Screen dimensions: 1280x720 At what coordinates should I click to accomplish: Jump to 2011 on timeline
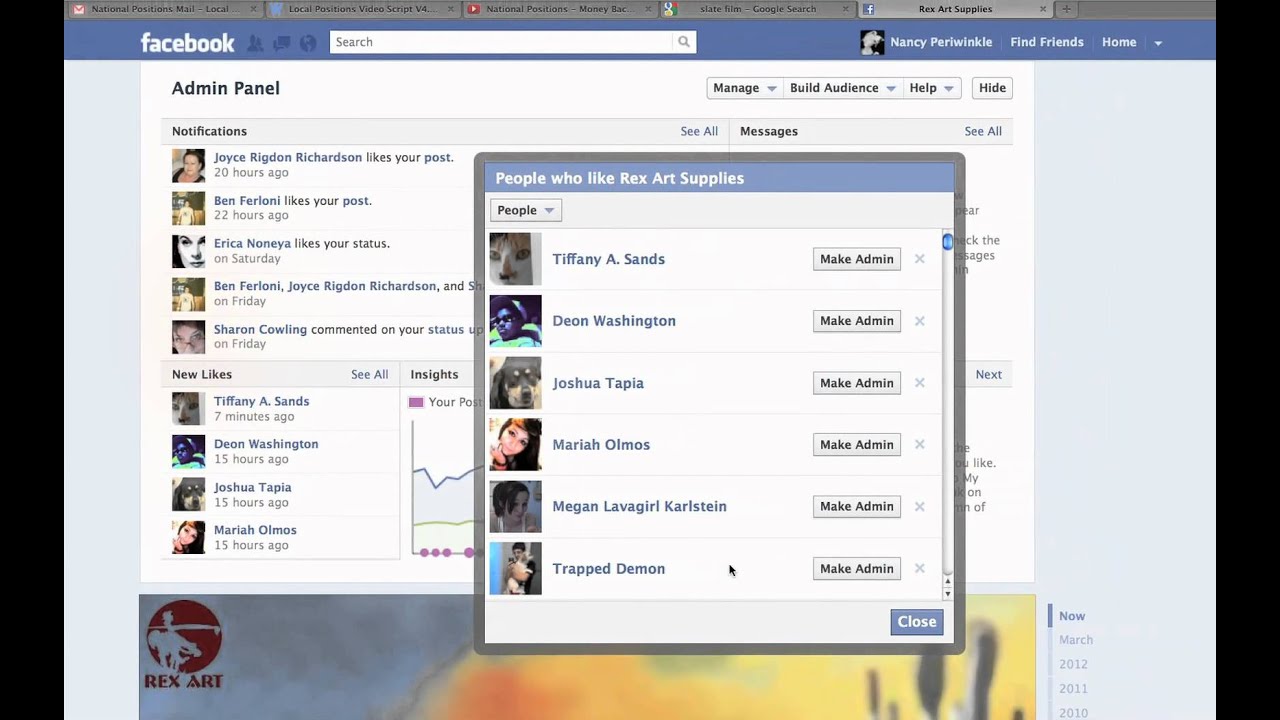pos(1073,688)
